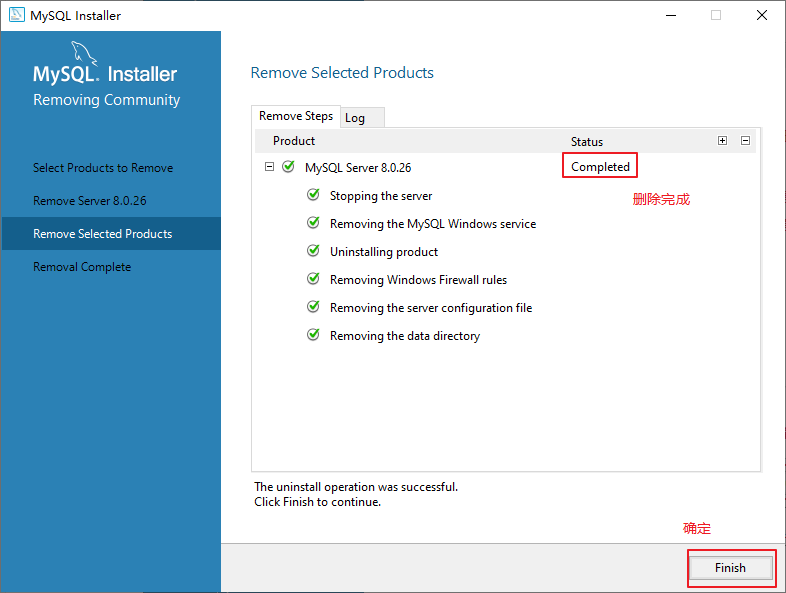
Task: Select Removing Windows Firewall rules row
Action: coord(418,280)
